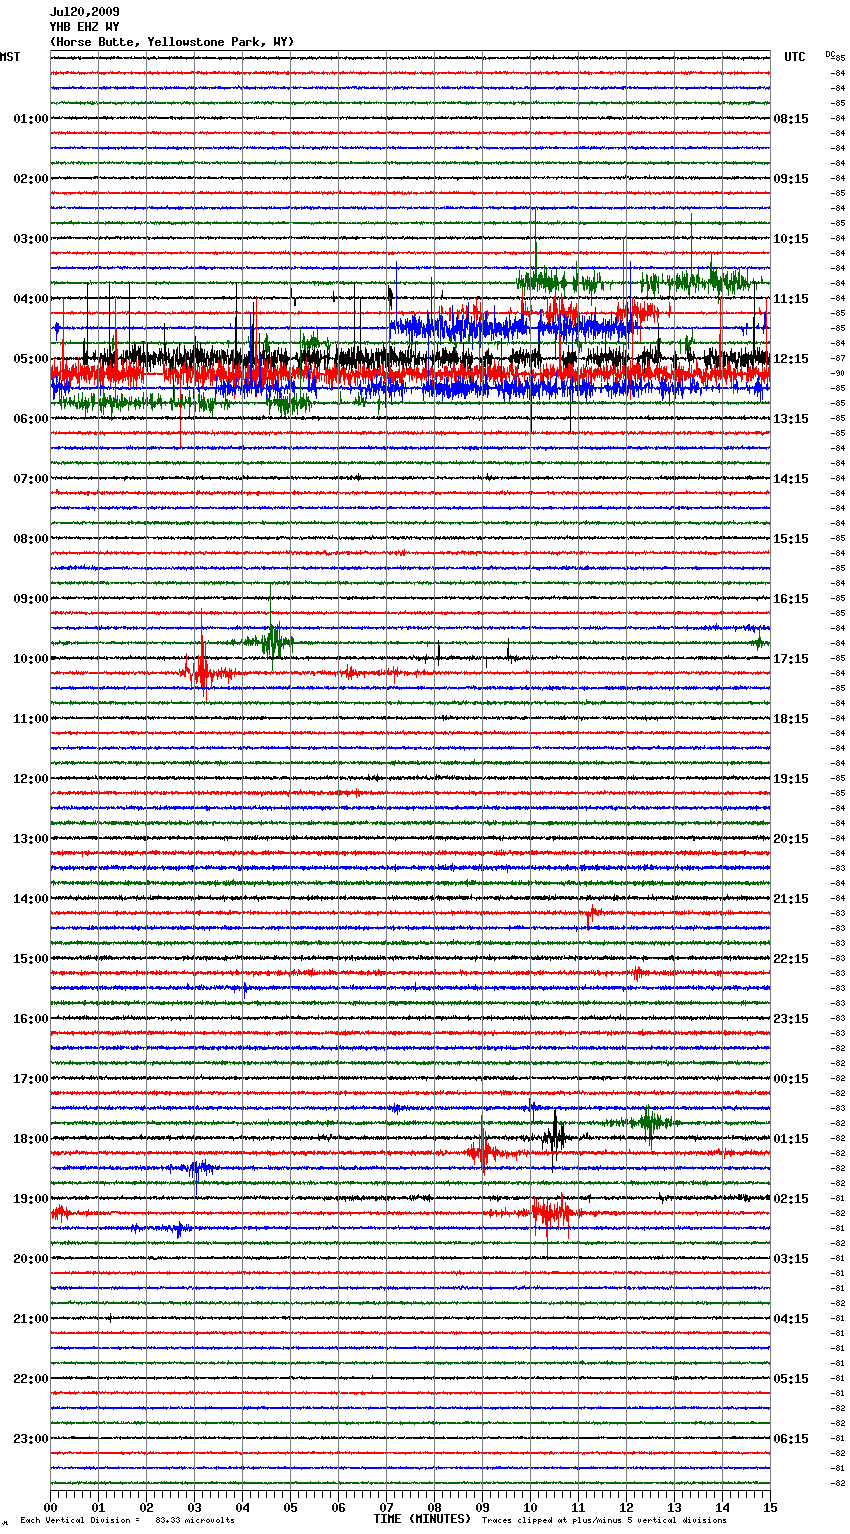Screen dimensions: 850x1534
Task: Click the "UTC" column header
Action: pos(795,57)
